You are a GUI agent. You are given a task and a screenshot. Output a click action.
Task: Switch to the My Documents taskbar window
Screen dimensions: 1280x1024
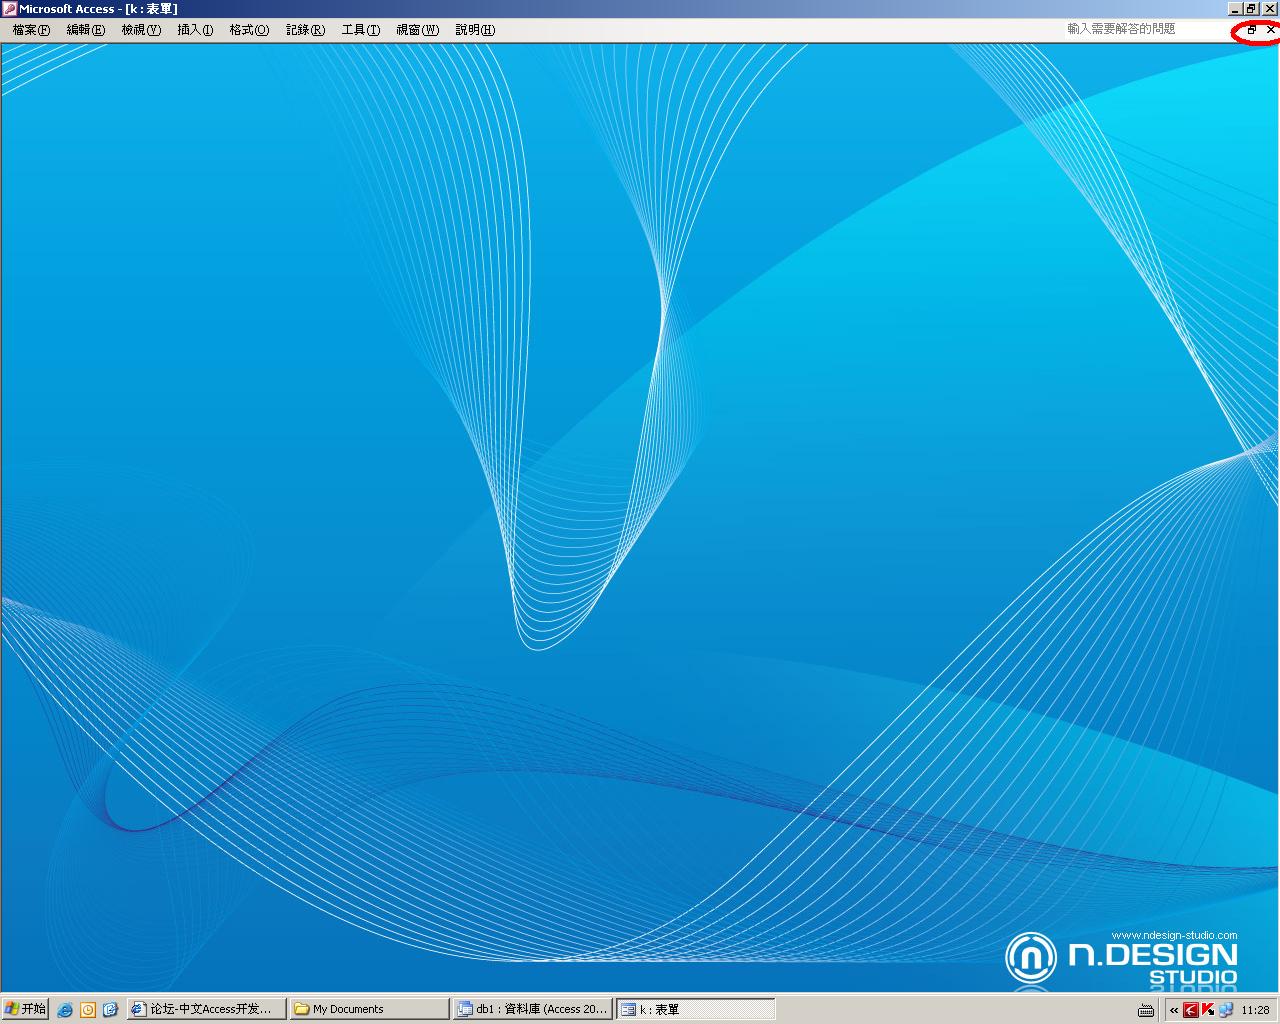[x=369, y=1009]
